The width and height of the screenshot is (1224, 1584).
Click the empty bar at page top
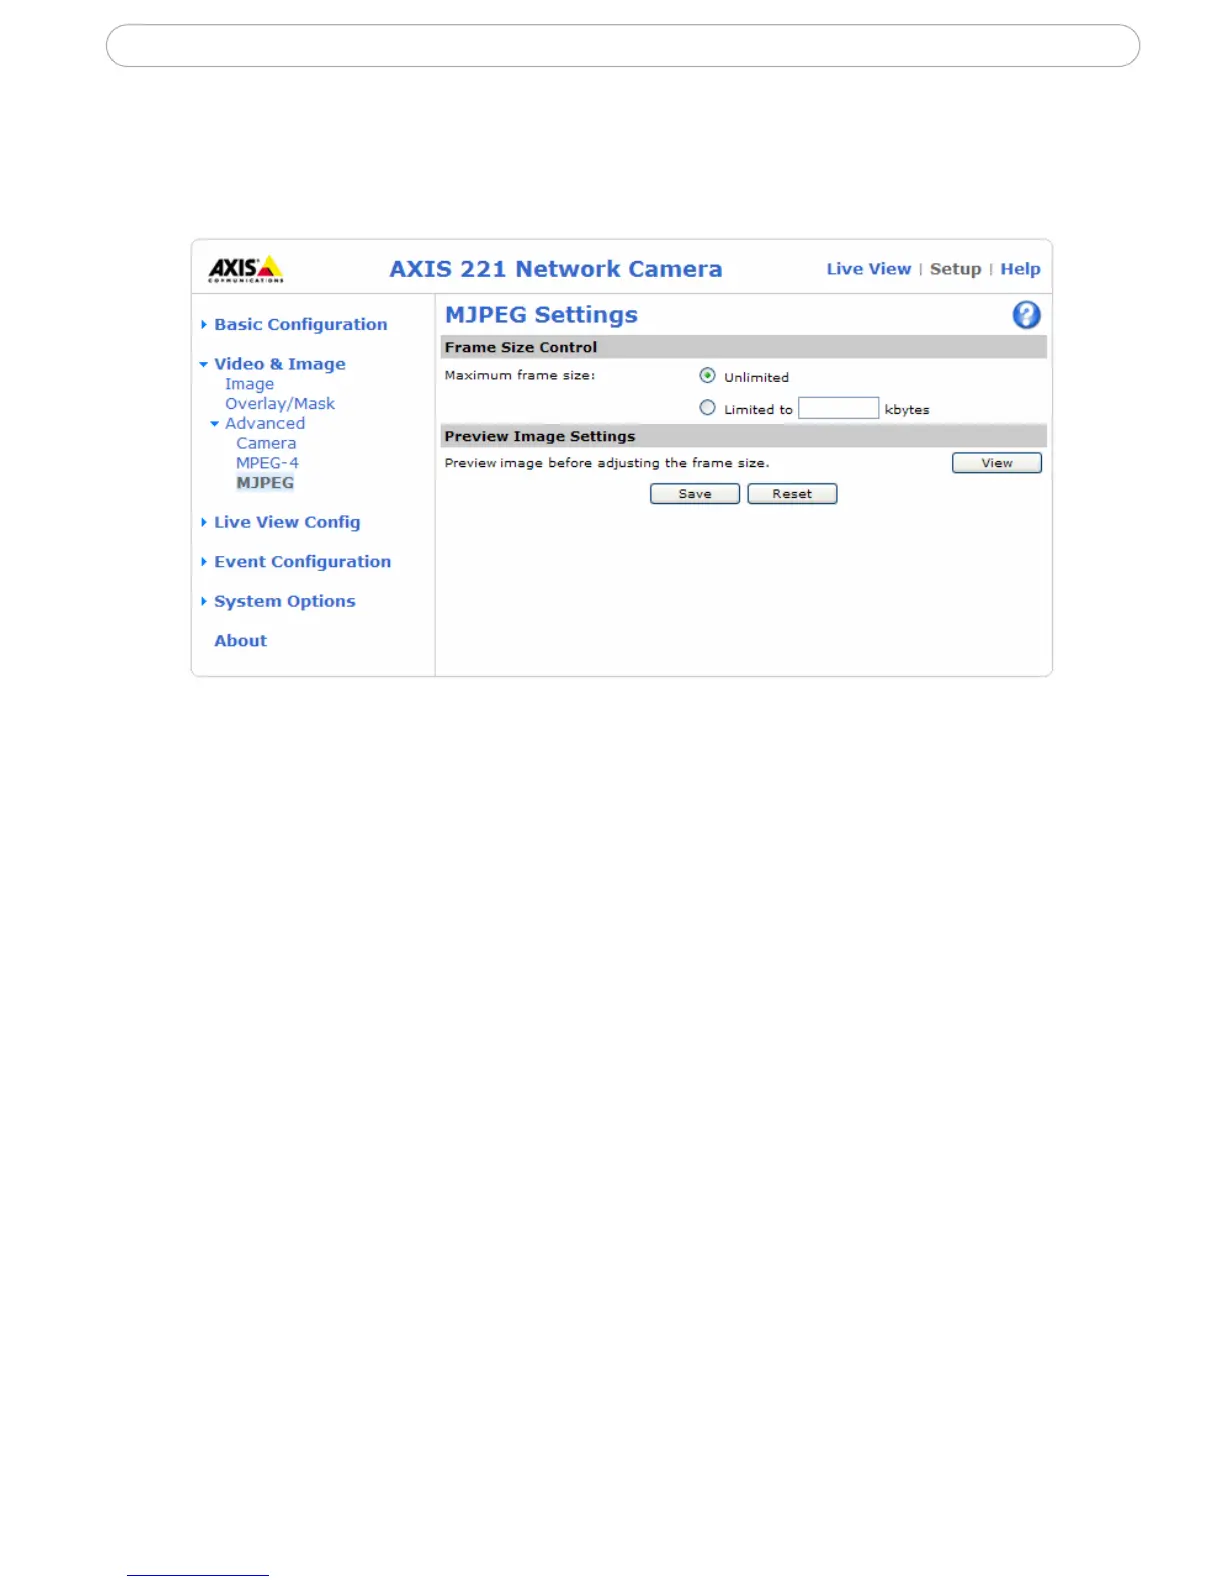click(x=622, y=46)
